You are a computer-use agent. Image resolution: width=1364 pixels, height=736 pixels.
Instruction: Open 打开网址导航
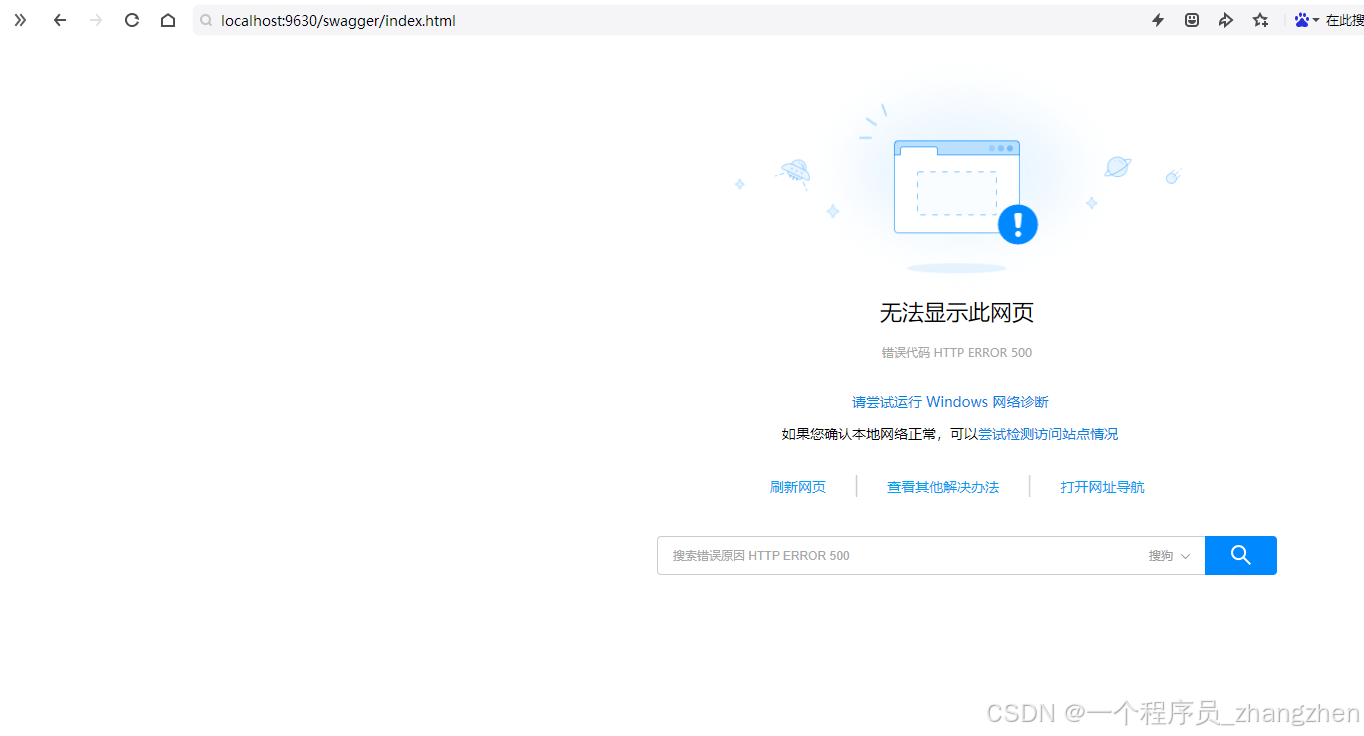pos(1102,486)
